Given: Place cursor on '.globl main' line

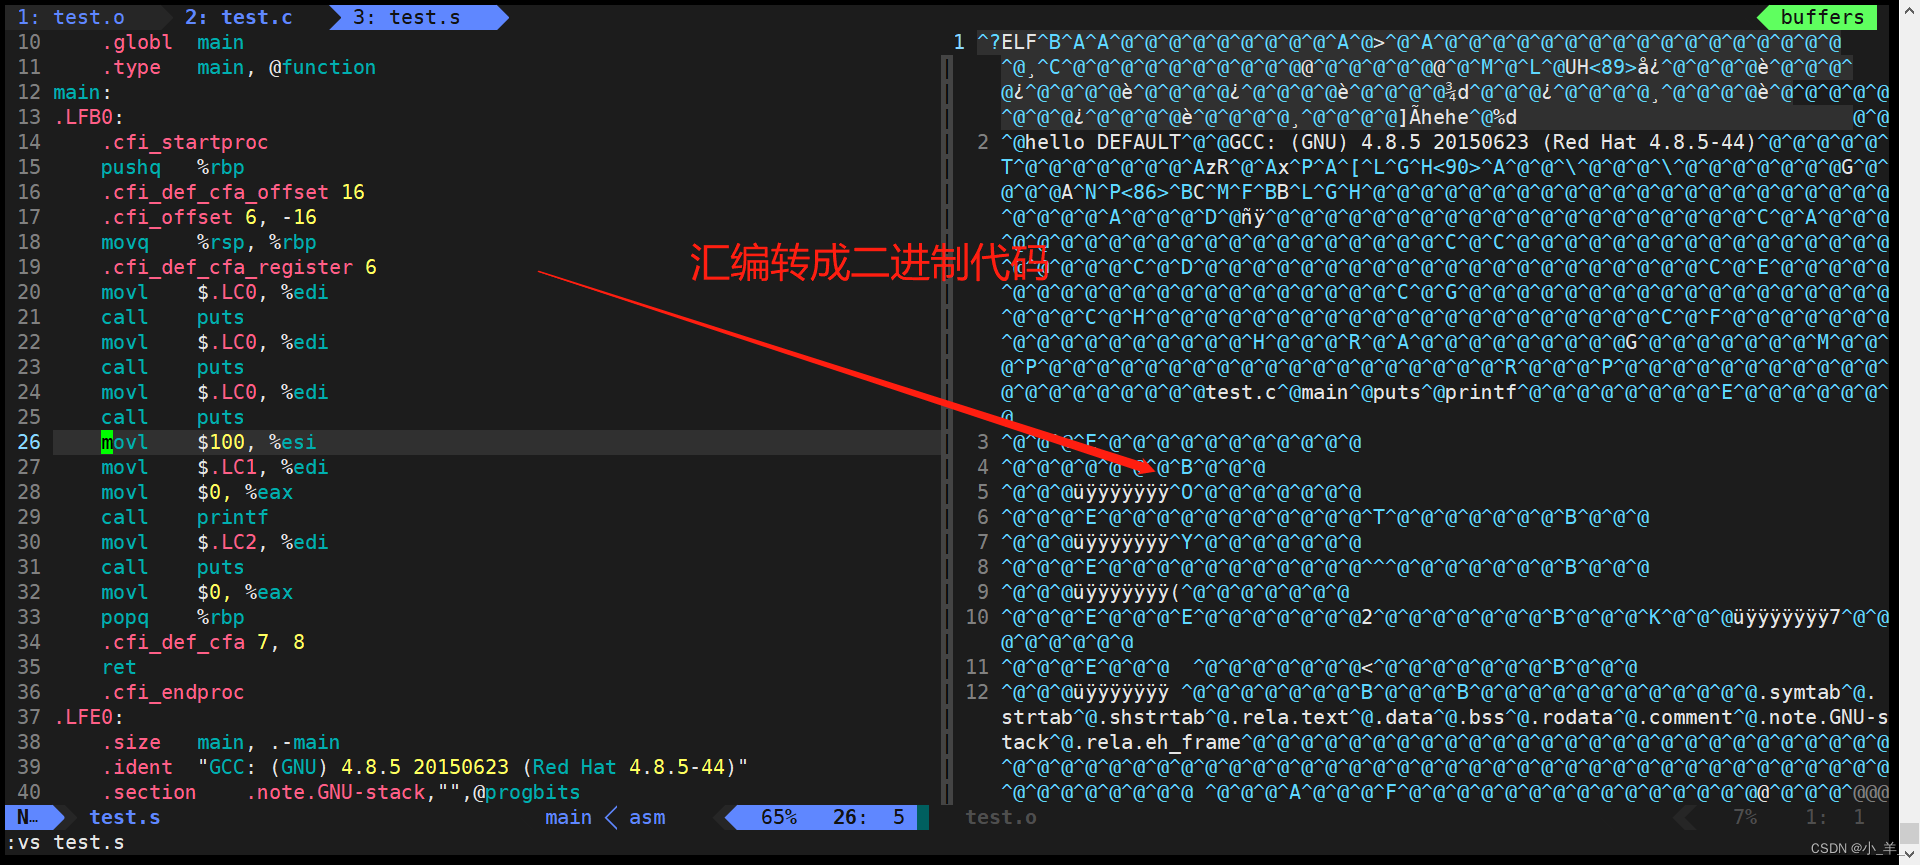Looking at the screenshot, I should [172, 42].
